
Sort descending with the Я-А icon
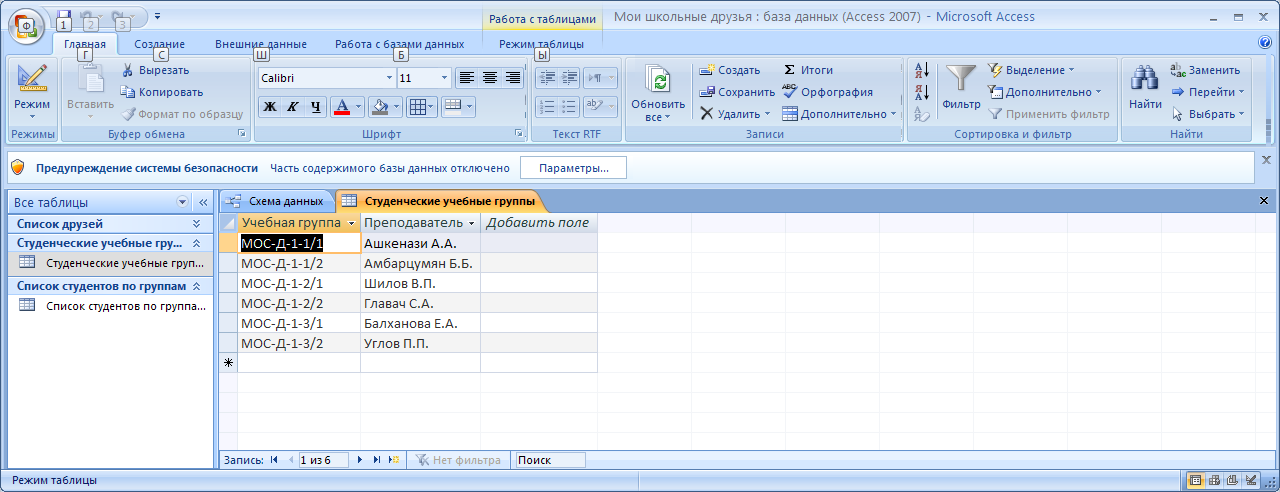coord(922,92)
